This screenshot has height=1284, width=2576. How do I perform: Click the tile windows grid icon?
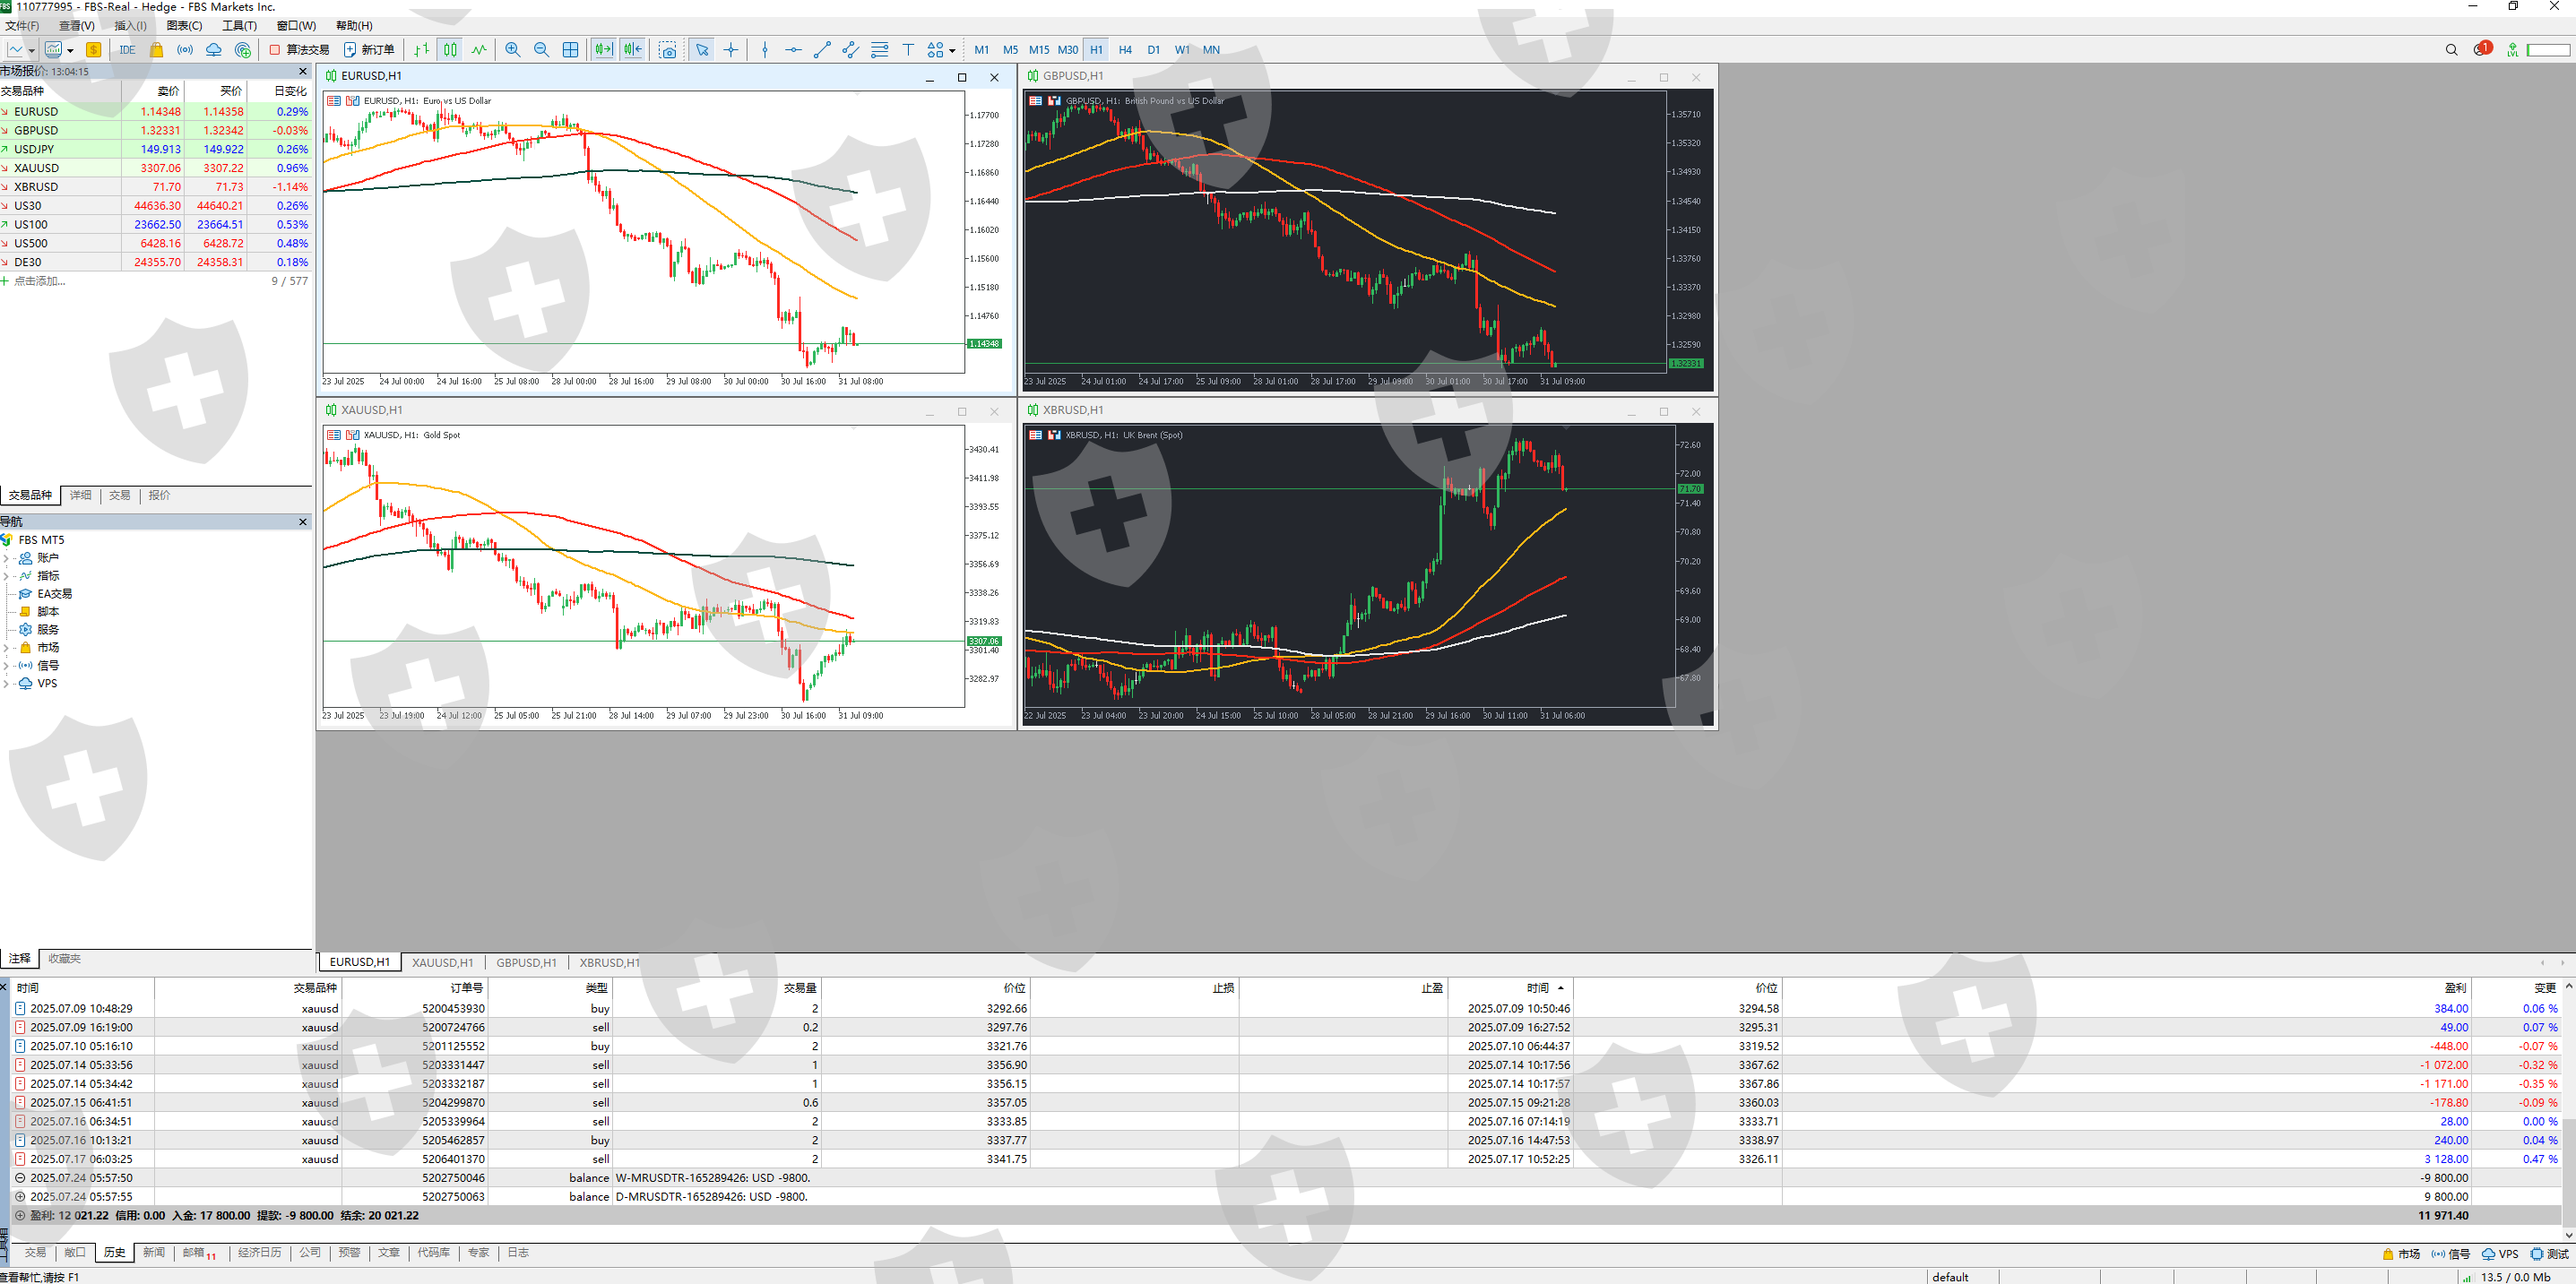tap(570, 50)
